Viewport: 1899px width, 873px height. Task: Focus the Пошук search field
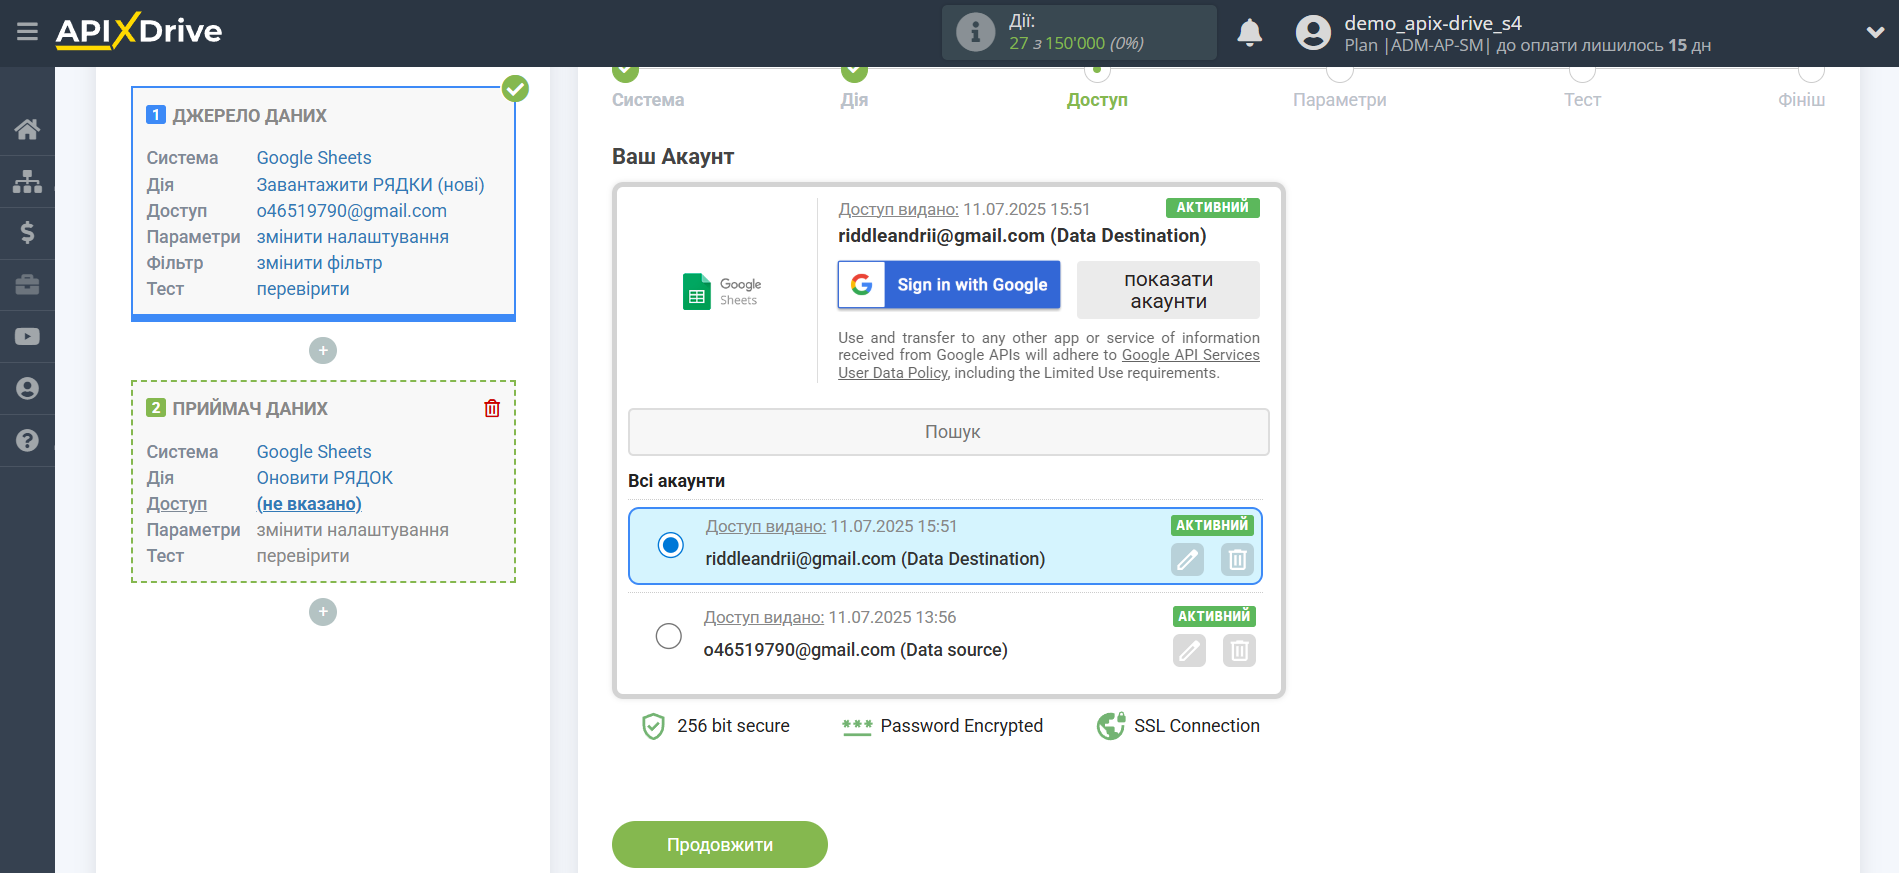[949, 432]
